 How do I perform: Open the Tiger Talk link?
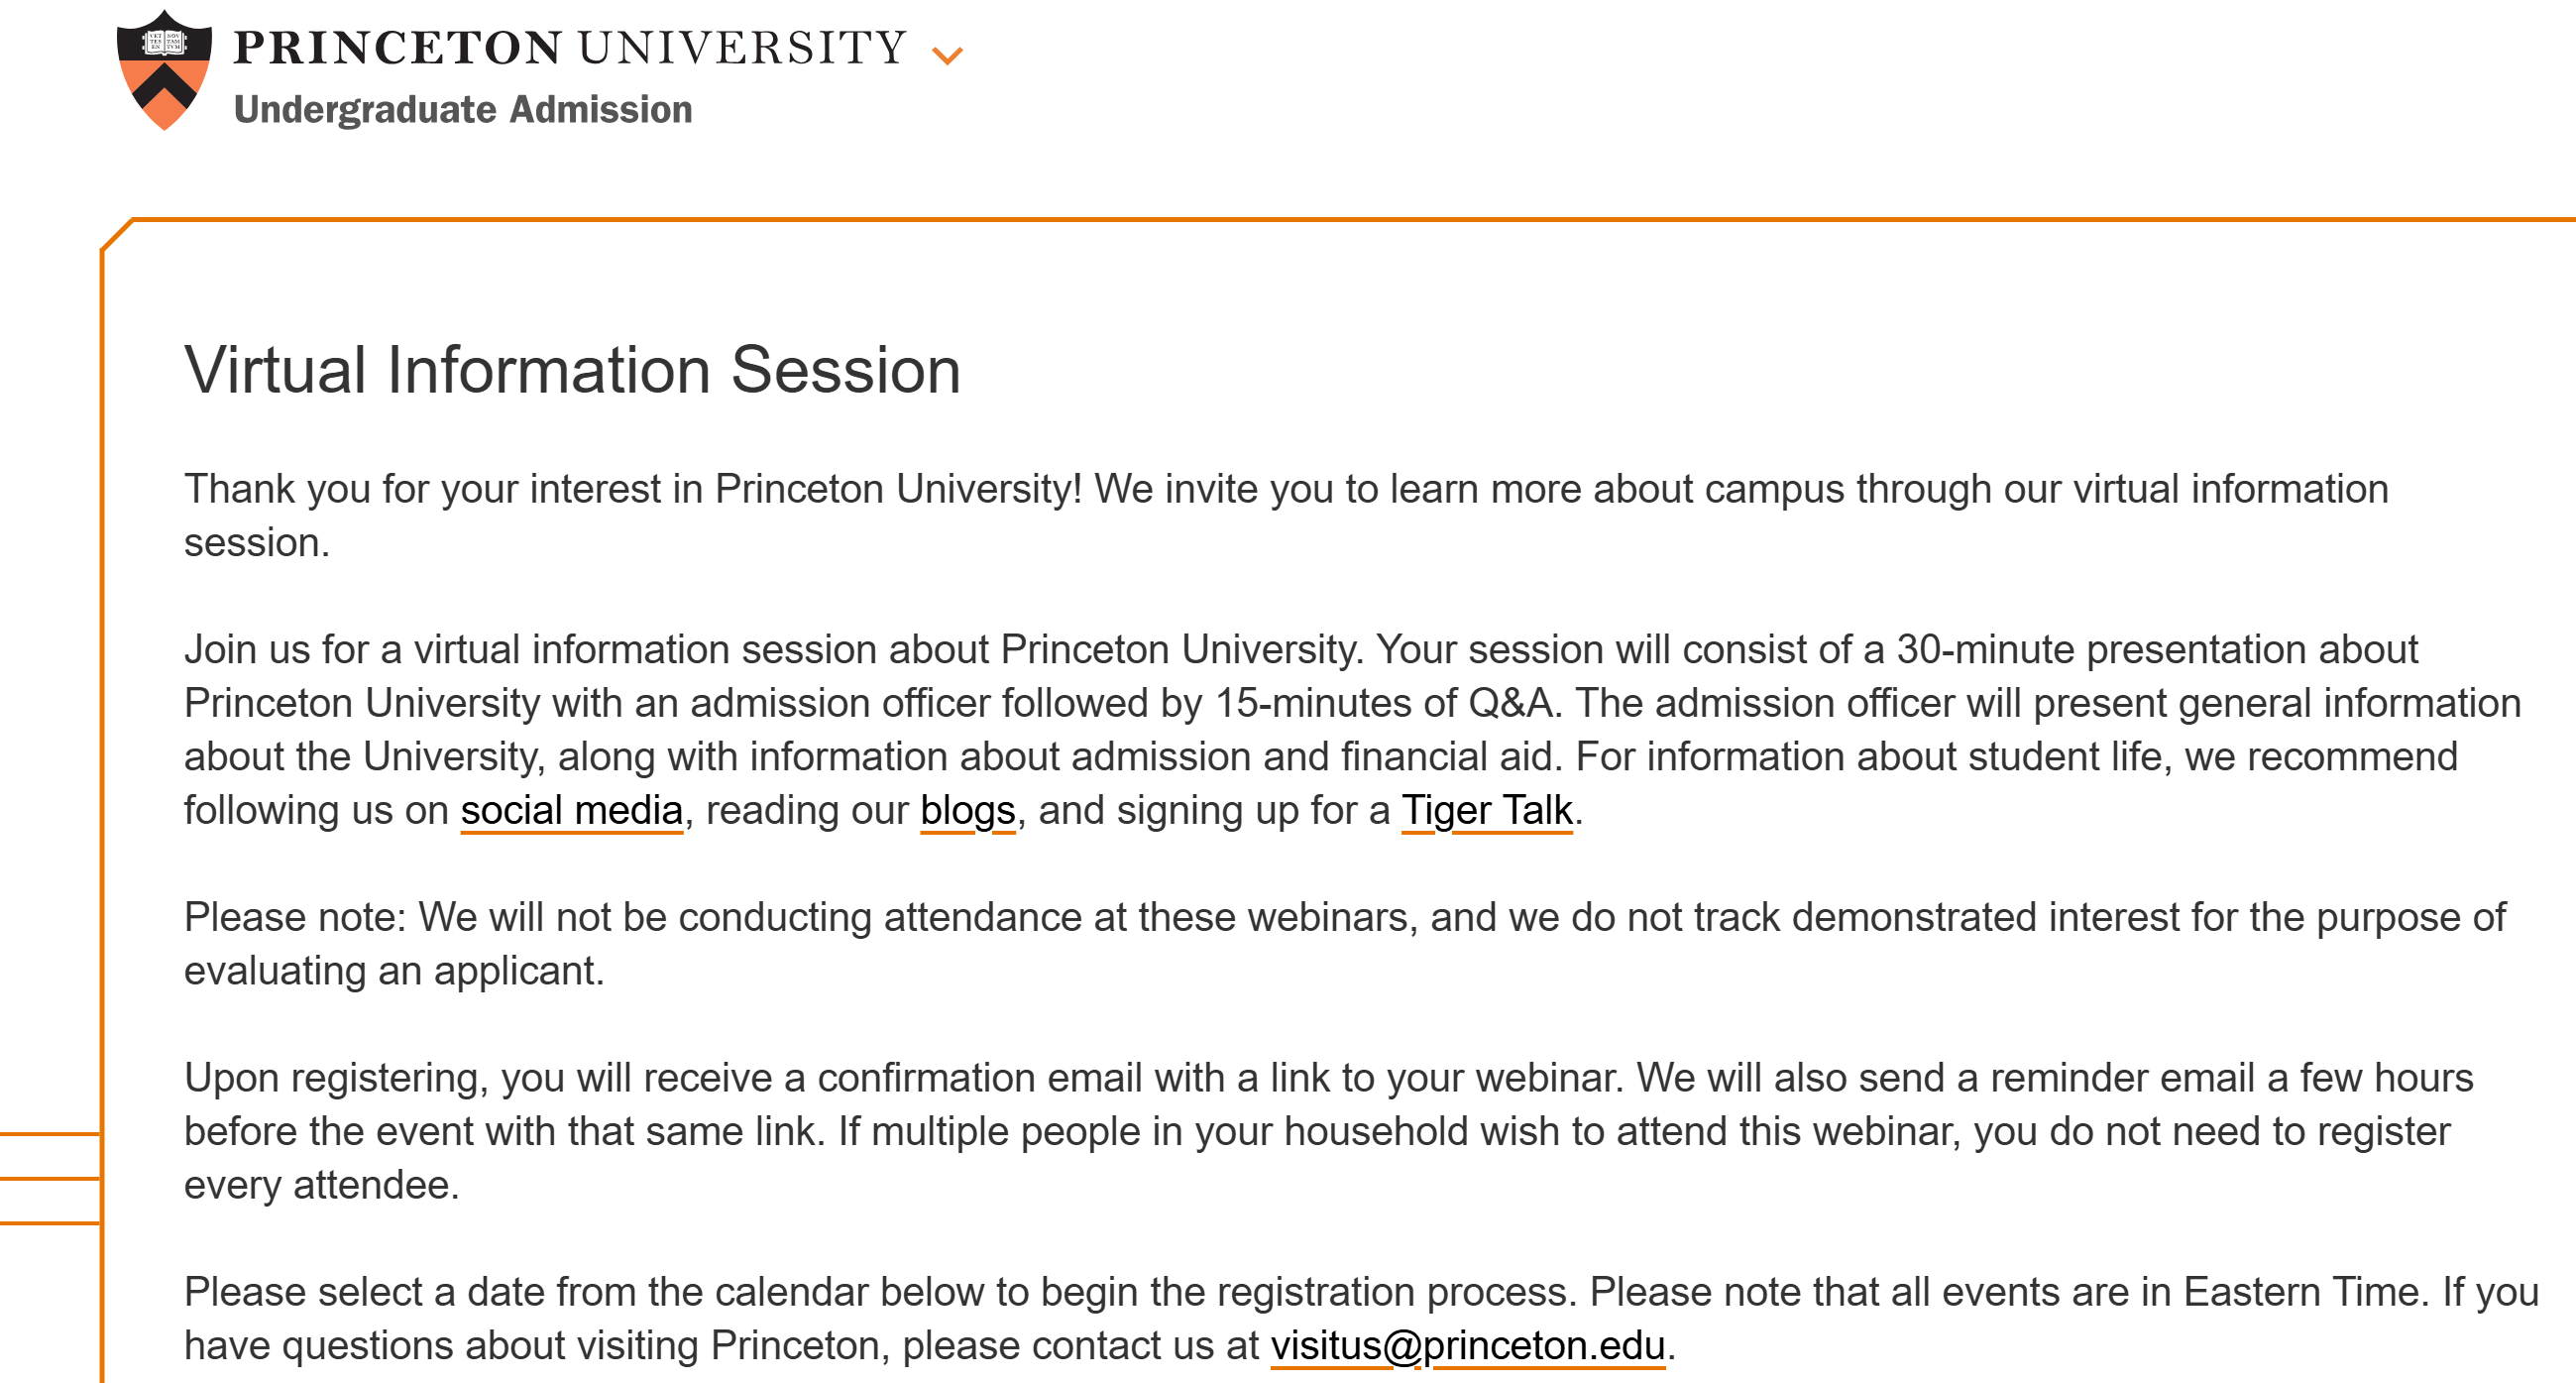coord(1486,810)
